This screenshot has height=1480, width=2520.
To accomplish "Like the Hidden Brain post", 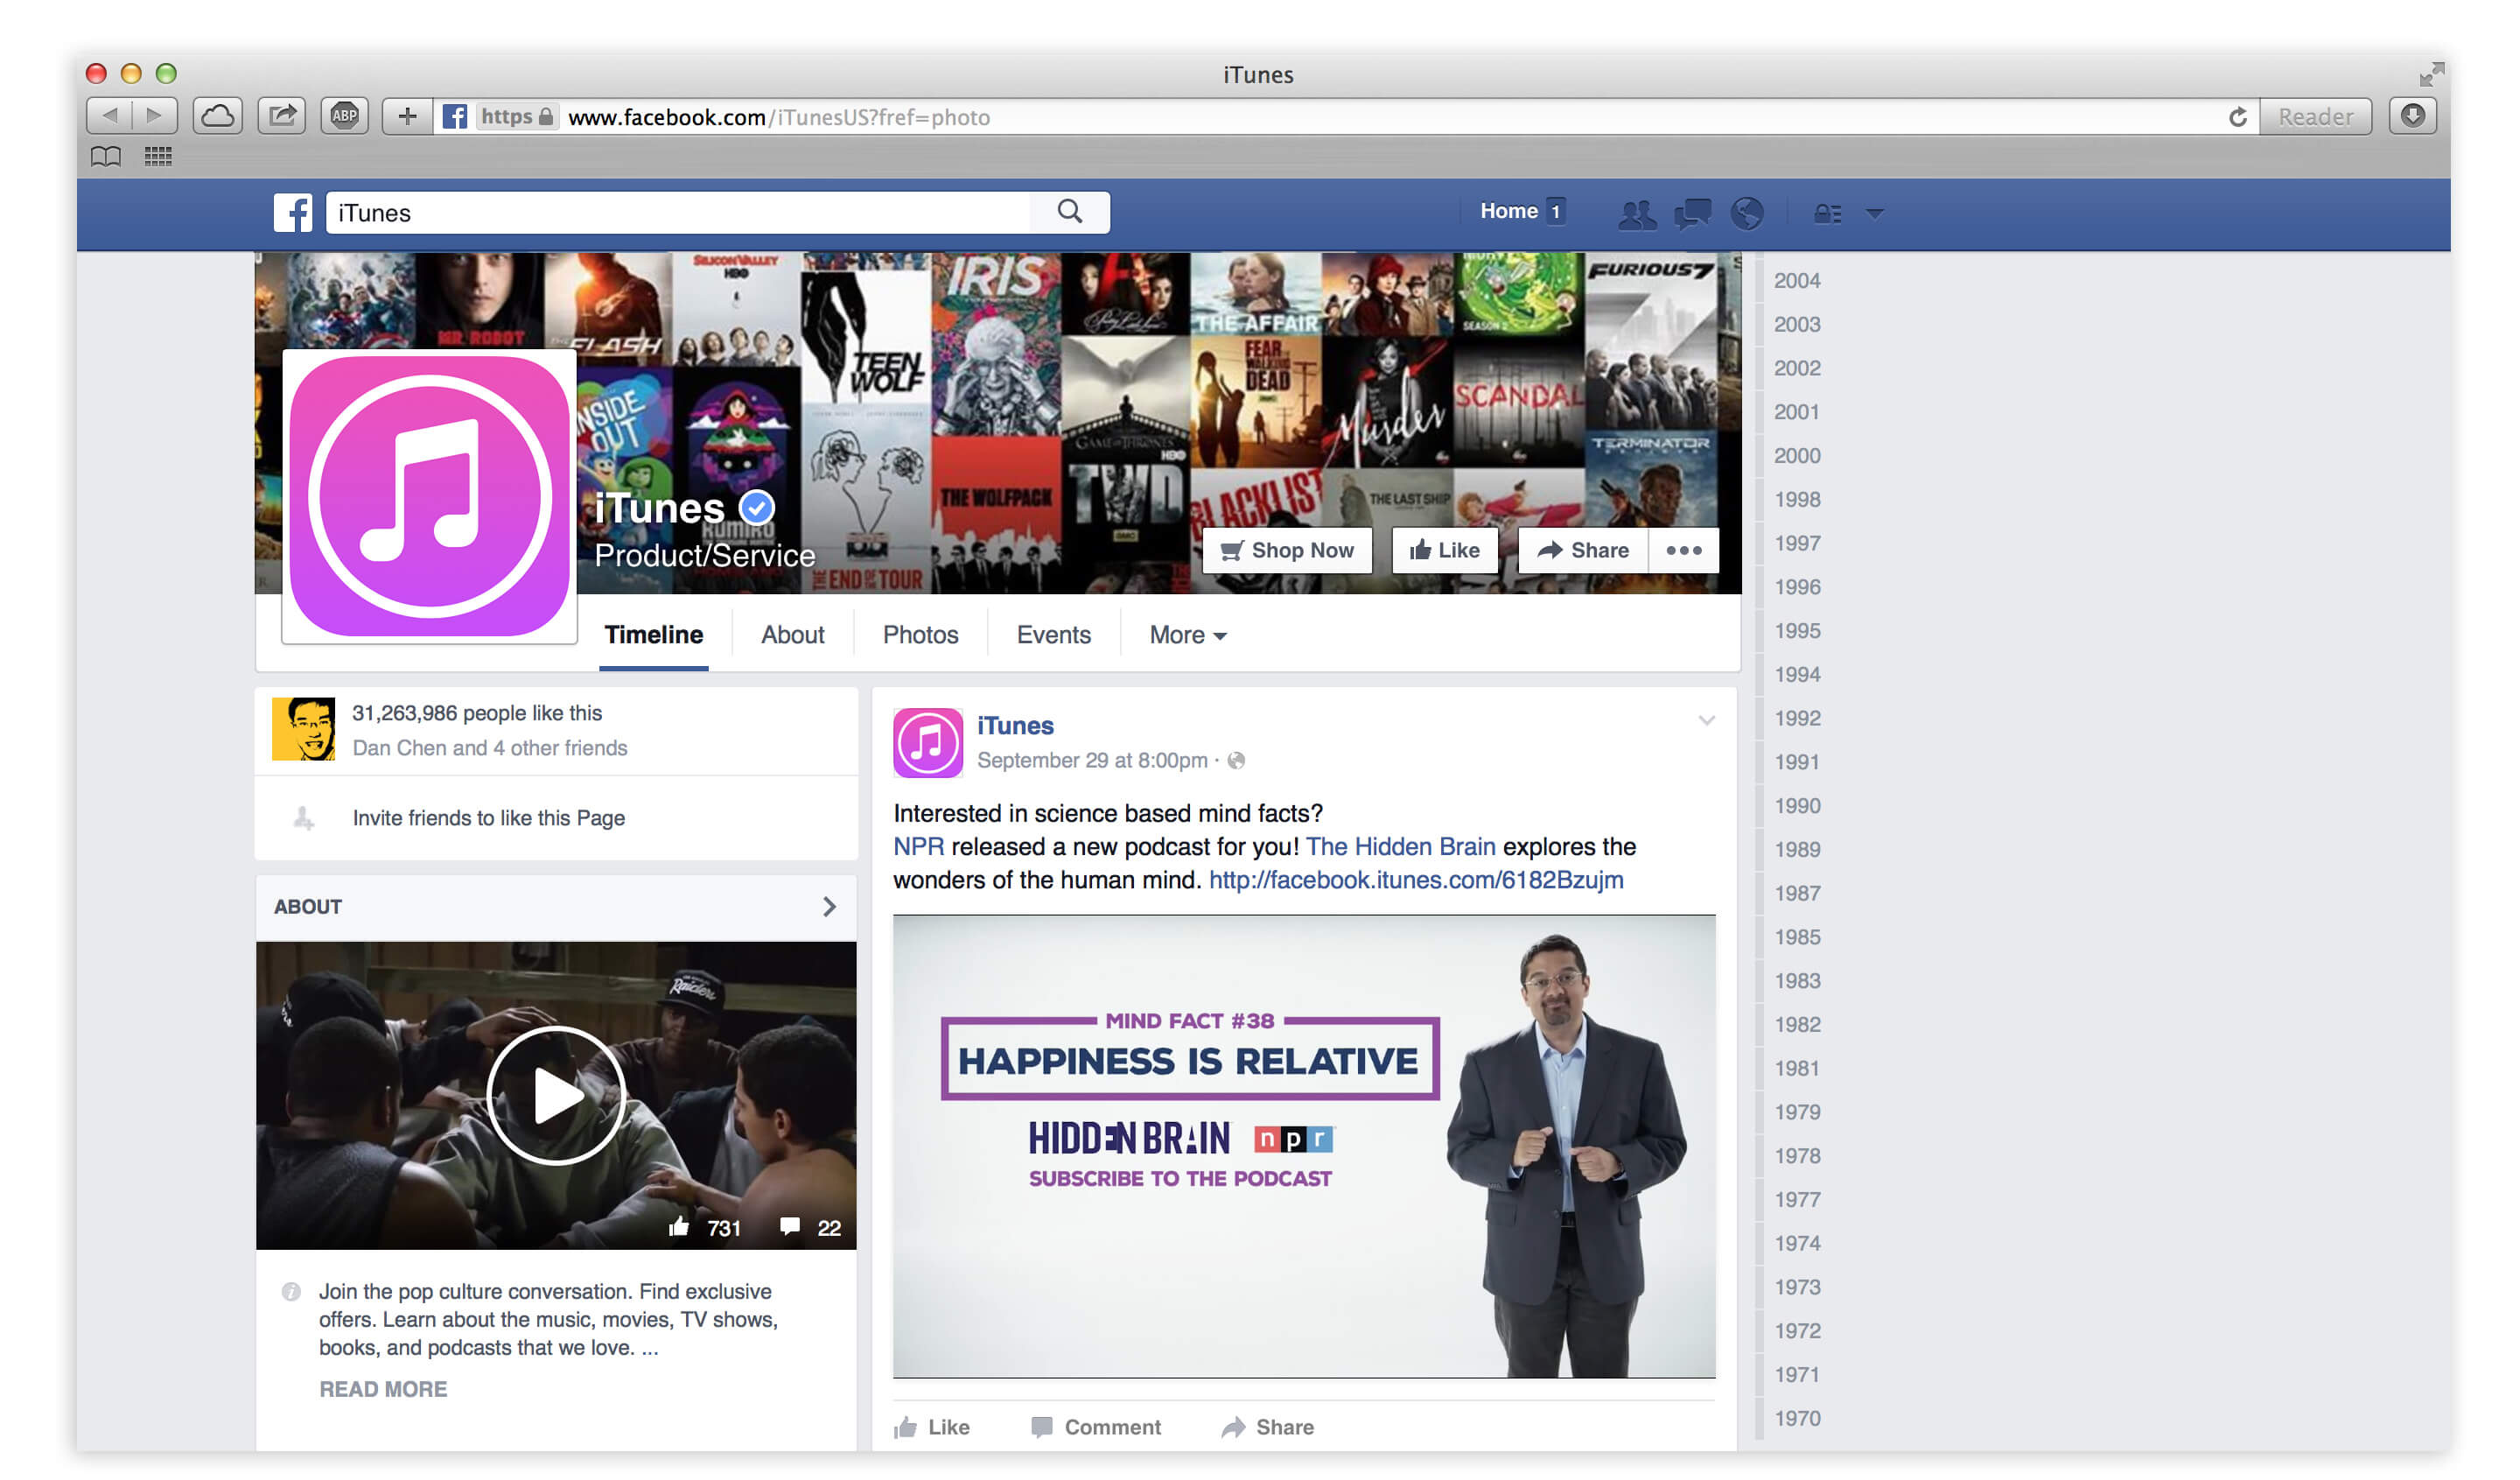I will [932, 1427].
